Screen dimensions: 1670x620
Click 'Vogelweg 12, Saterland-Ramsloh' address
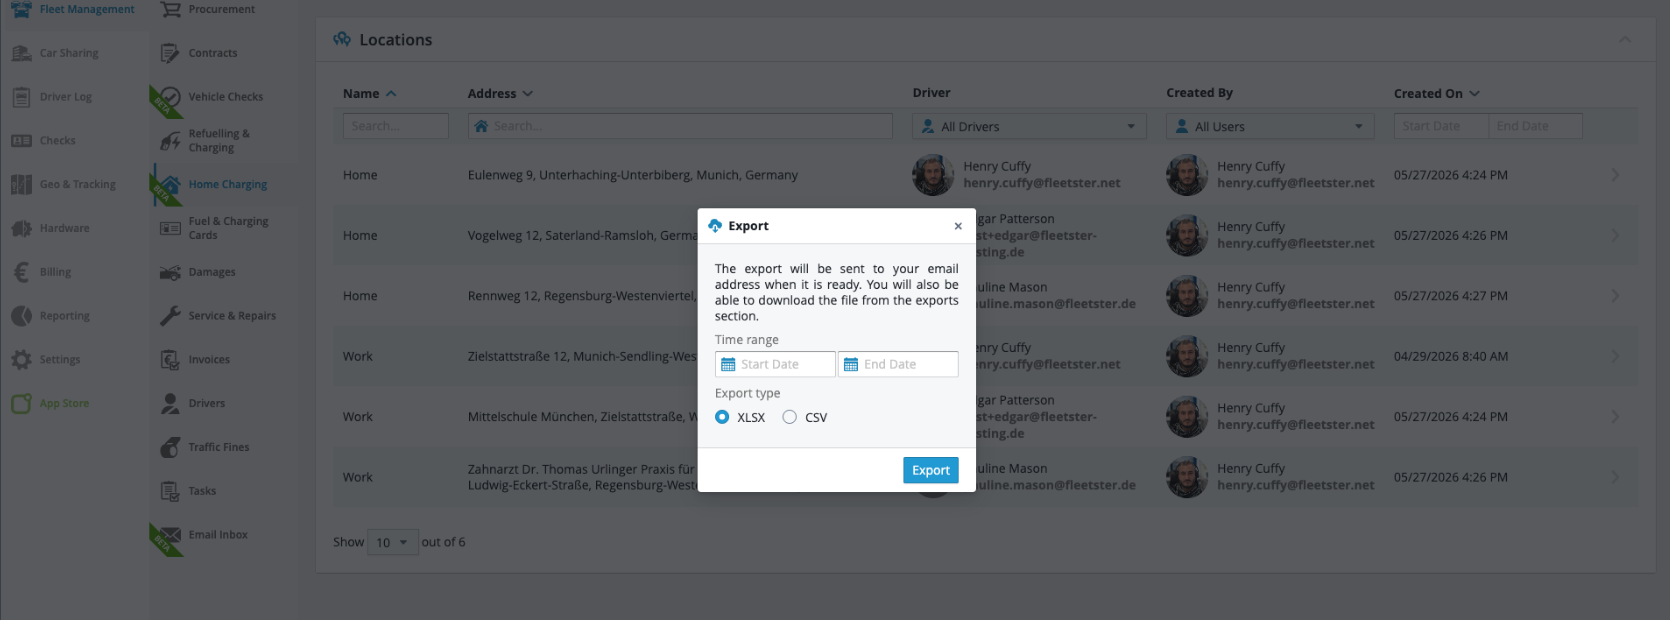point(582,236)
